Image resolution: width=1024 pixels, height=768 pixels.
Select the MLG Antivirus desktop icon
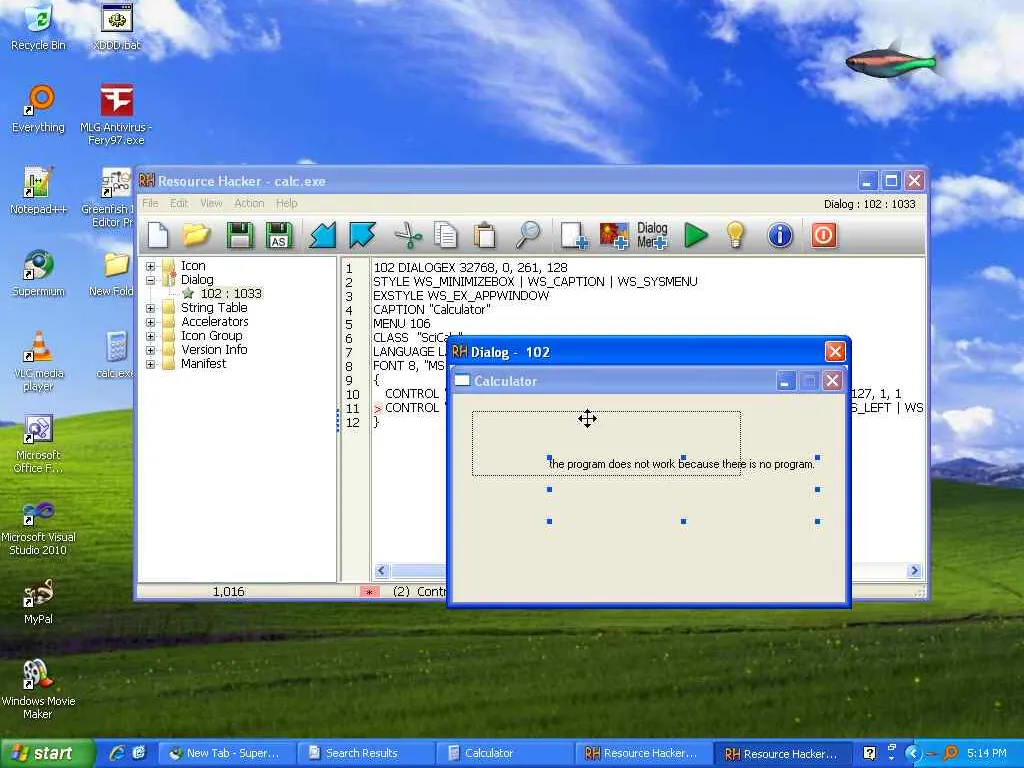coord(116,115)
